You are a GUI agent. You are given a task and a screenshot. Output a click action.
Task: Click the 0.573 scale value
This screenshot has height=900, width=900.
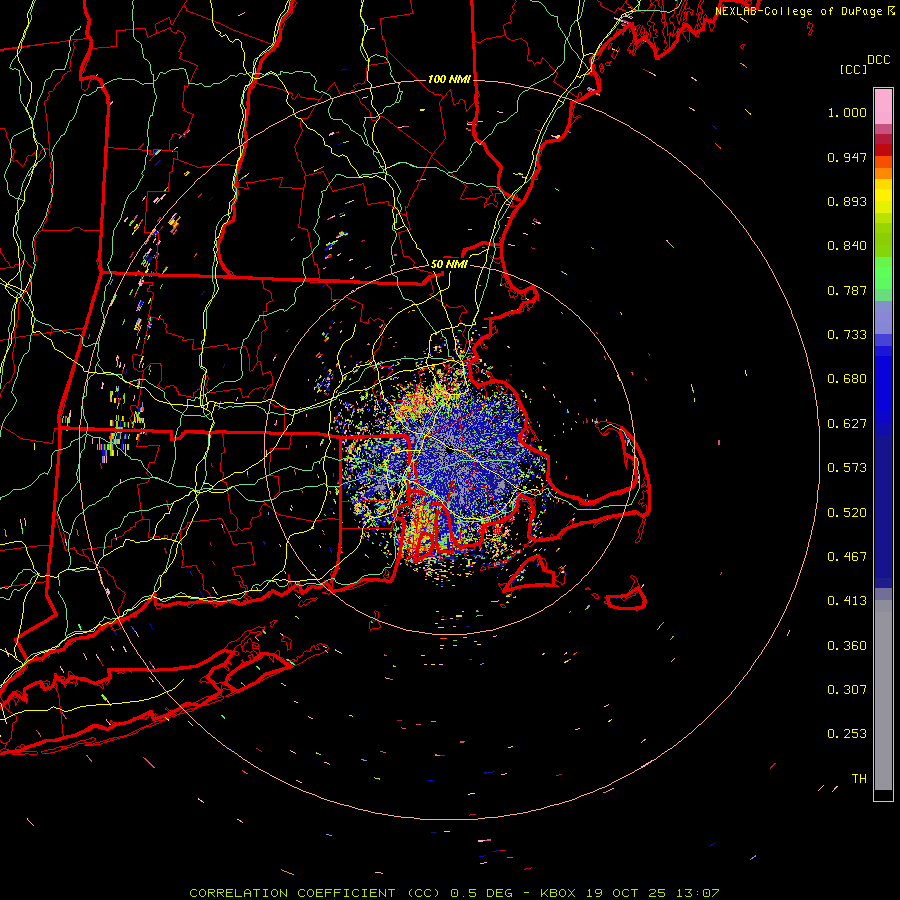pos(847,468)
